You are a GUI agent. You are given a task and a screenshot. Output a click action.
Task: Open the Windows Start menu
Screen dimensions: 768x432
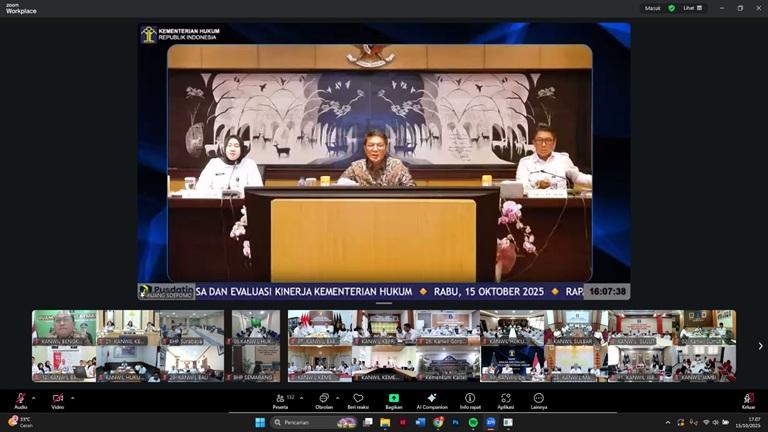[x=260, y=422]
